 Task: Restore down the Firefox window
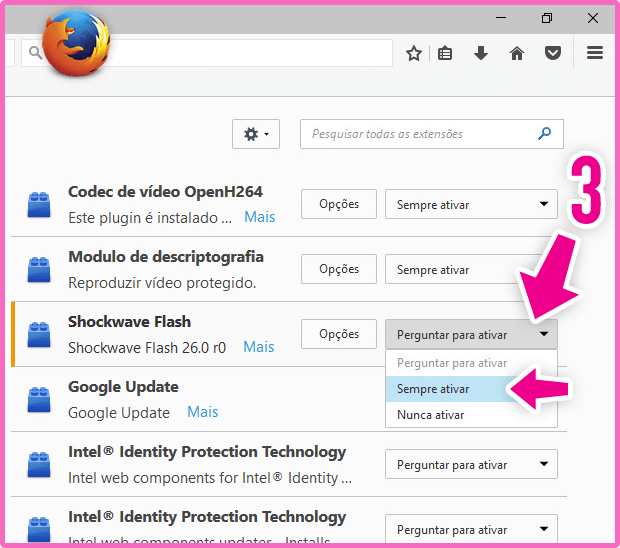(x=547, y=17)
